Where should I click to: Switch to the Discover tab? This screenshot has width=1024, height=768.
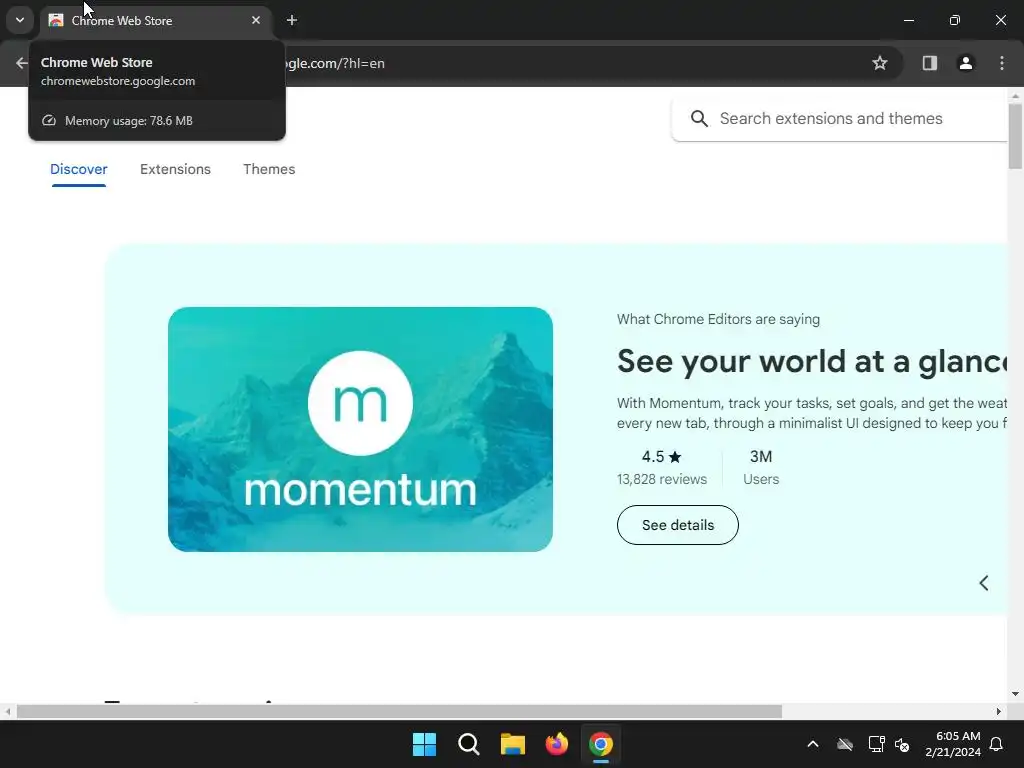tap(78, 169)
